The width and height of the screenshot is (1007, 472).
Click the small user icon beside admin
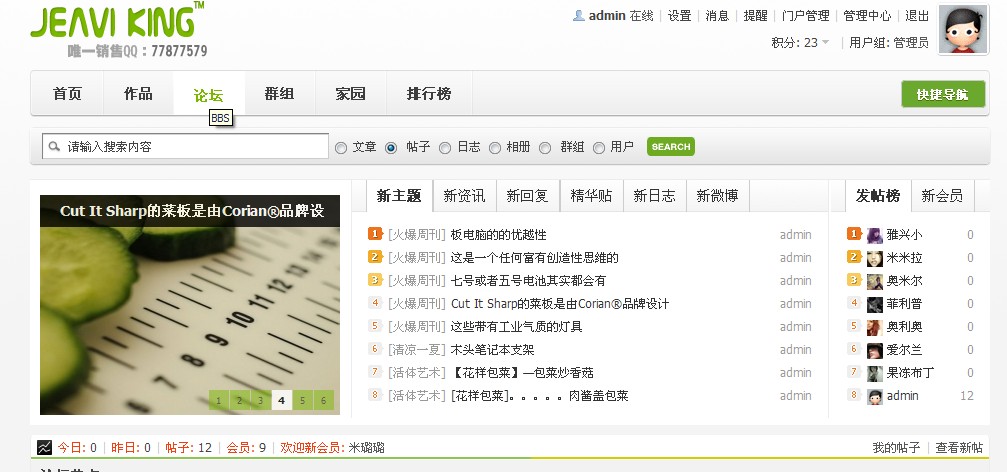[579, 15]
